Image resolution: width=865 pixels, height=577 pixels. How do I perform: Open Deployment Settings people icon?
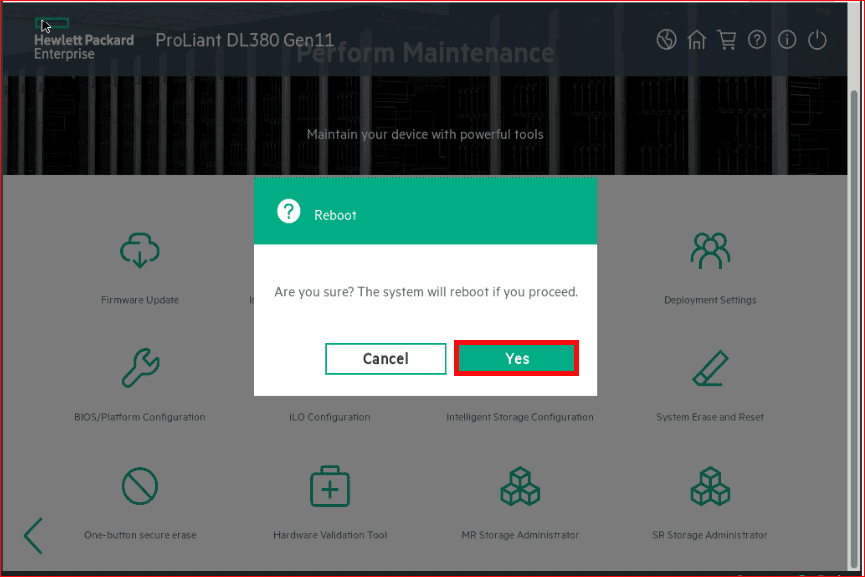tap(710, 251)
